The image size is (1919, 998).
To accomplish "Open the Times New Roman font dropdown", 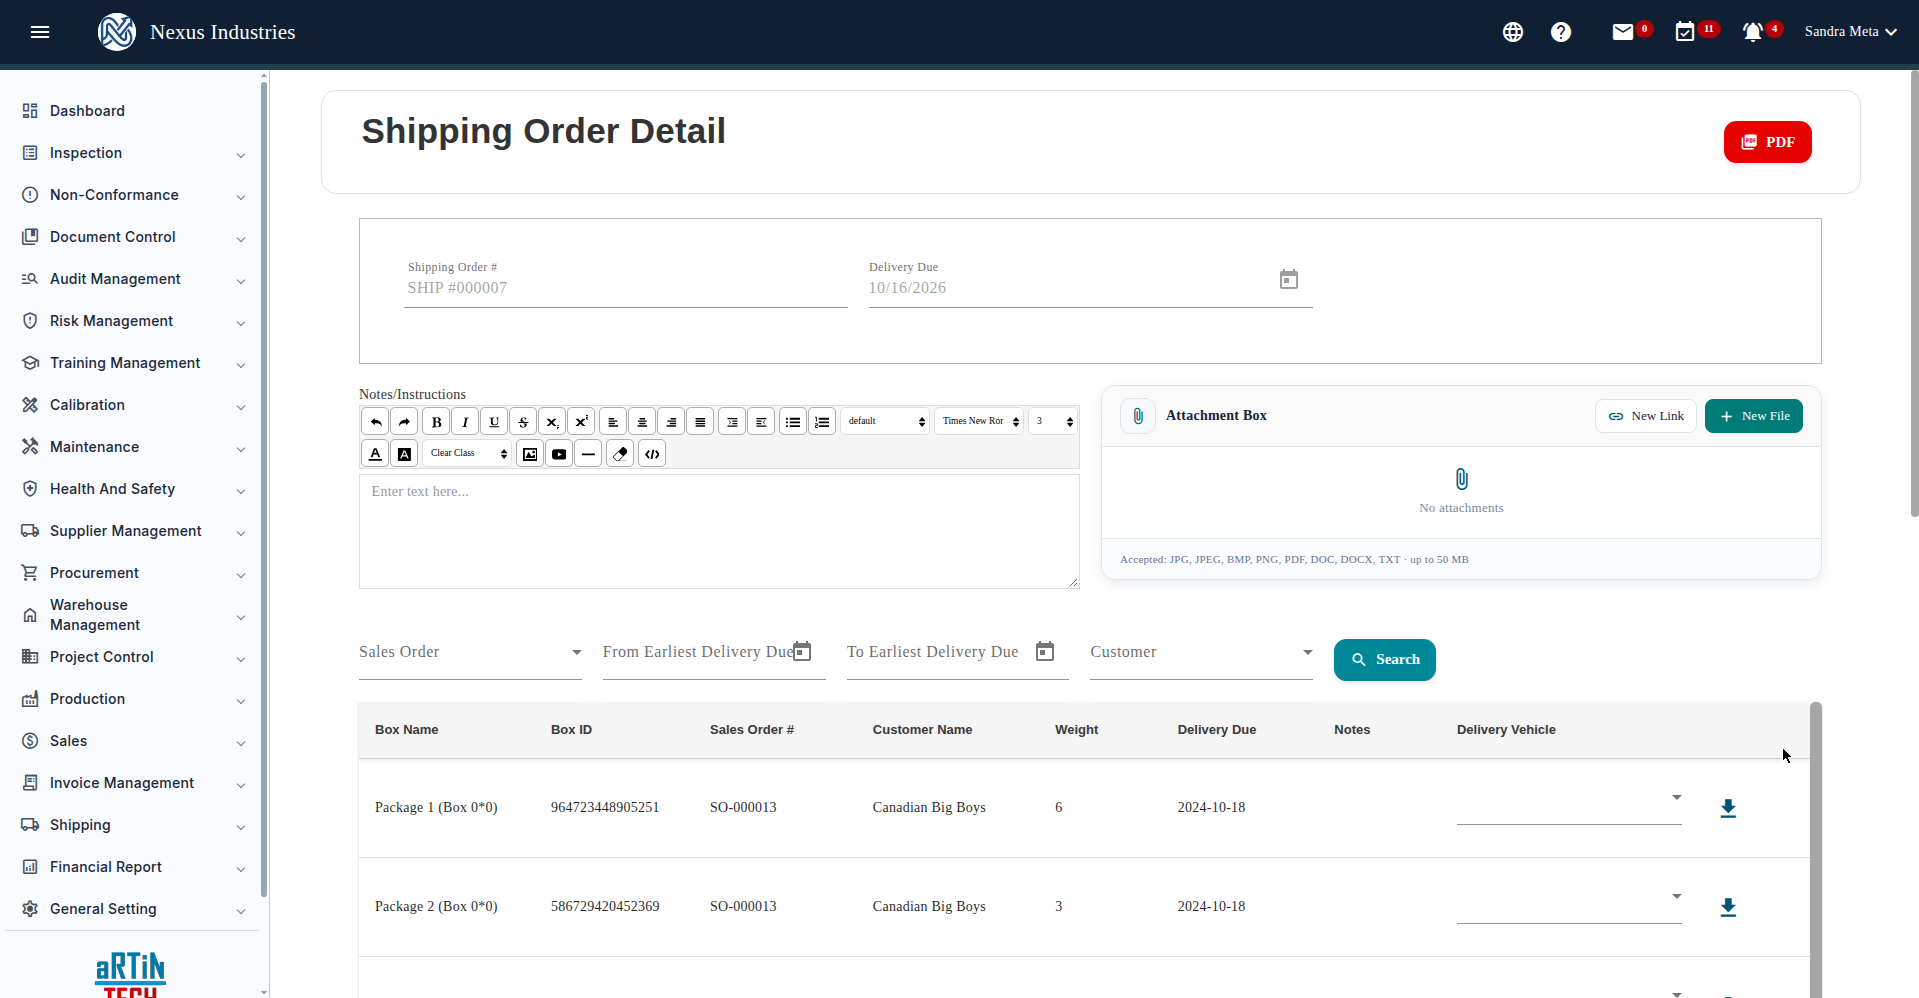I will pos(979,422).
